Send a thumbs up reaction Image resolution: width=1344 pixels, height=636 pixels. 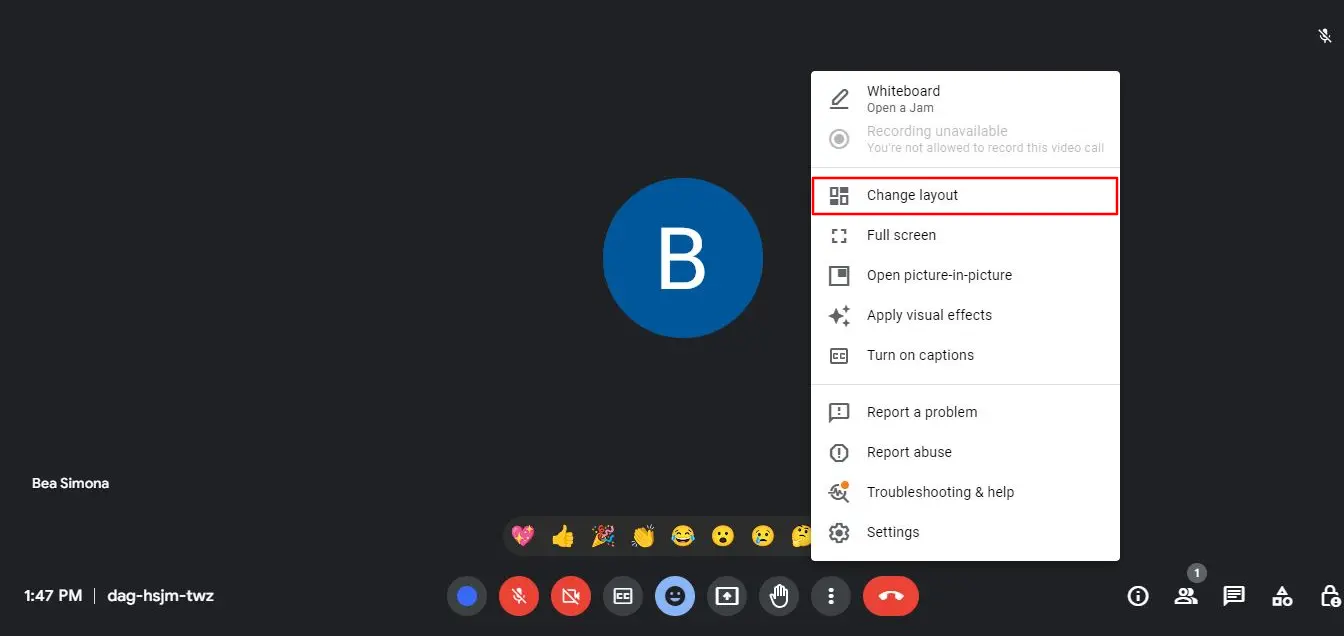562,535
